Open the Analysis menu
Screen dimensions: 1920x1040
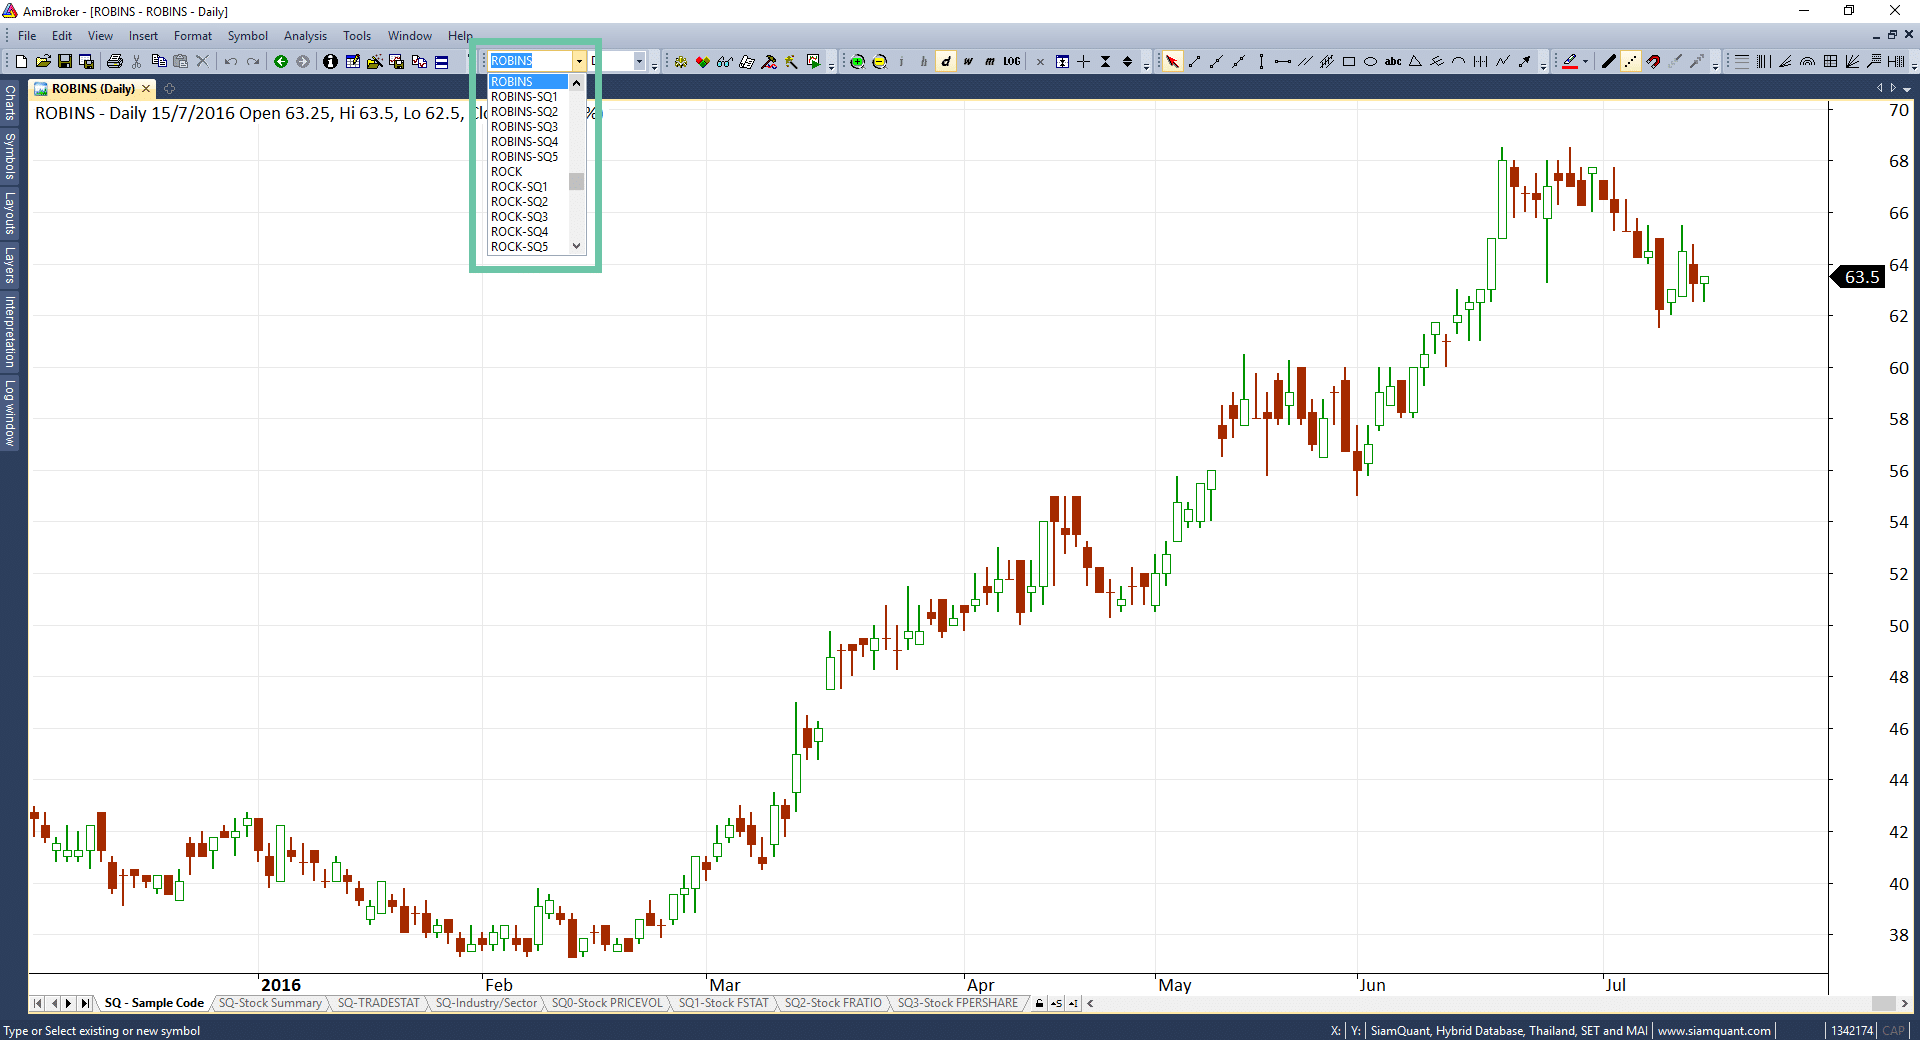[305, 36]
